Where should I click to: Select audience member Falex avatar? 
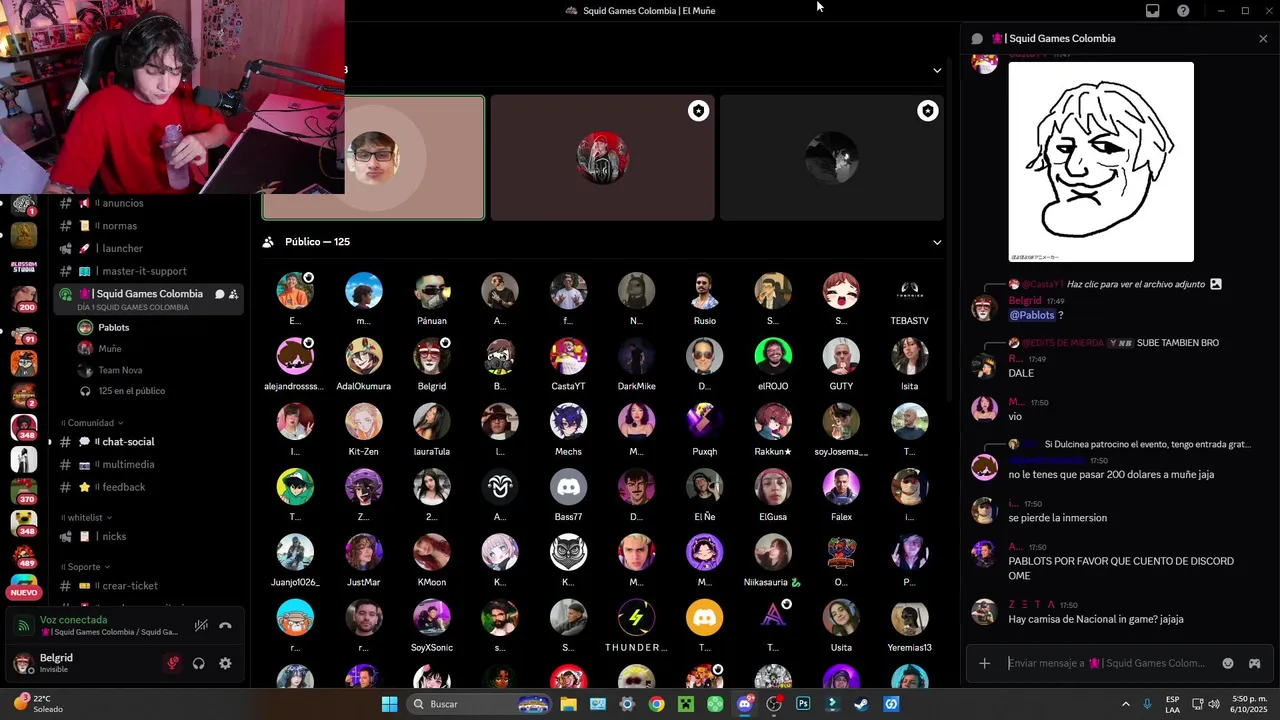pyautogui.click(x=841, y=487)
